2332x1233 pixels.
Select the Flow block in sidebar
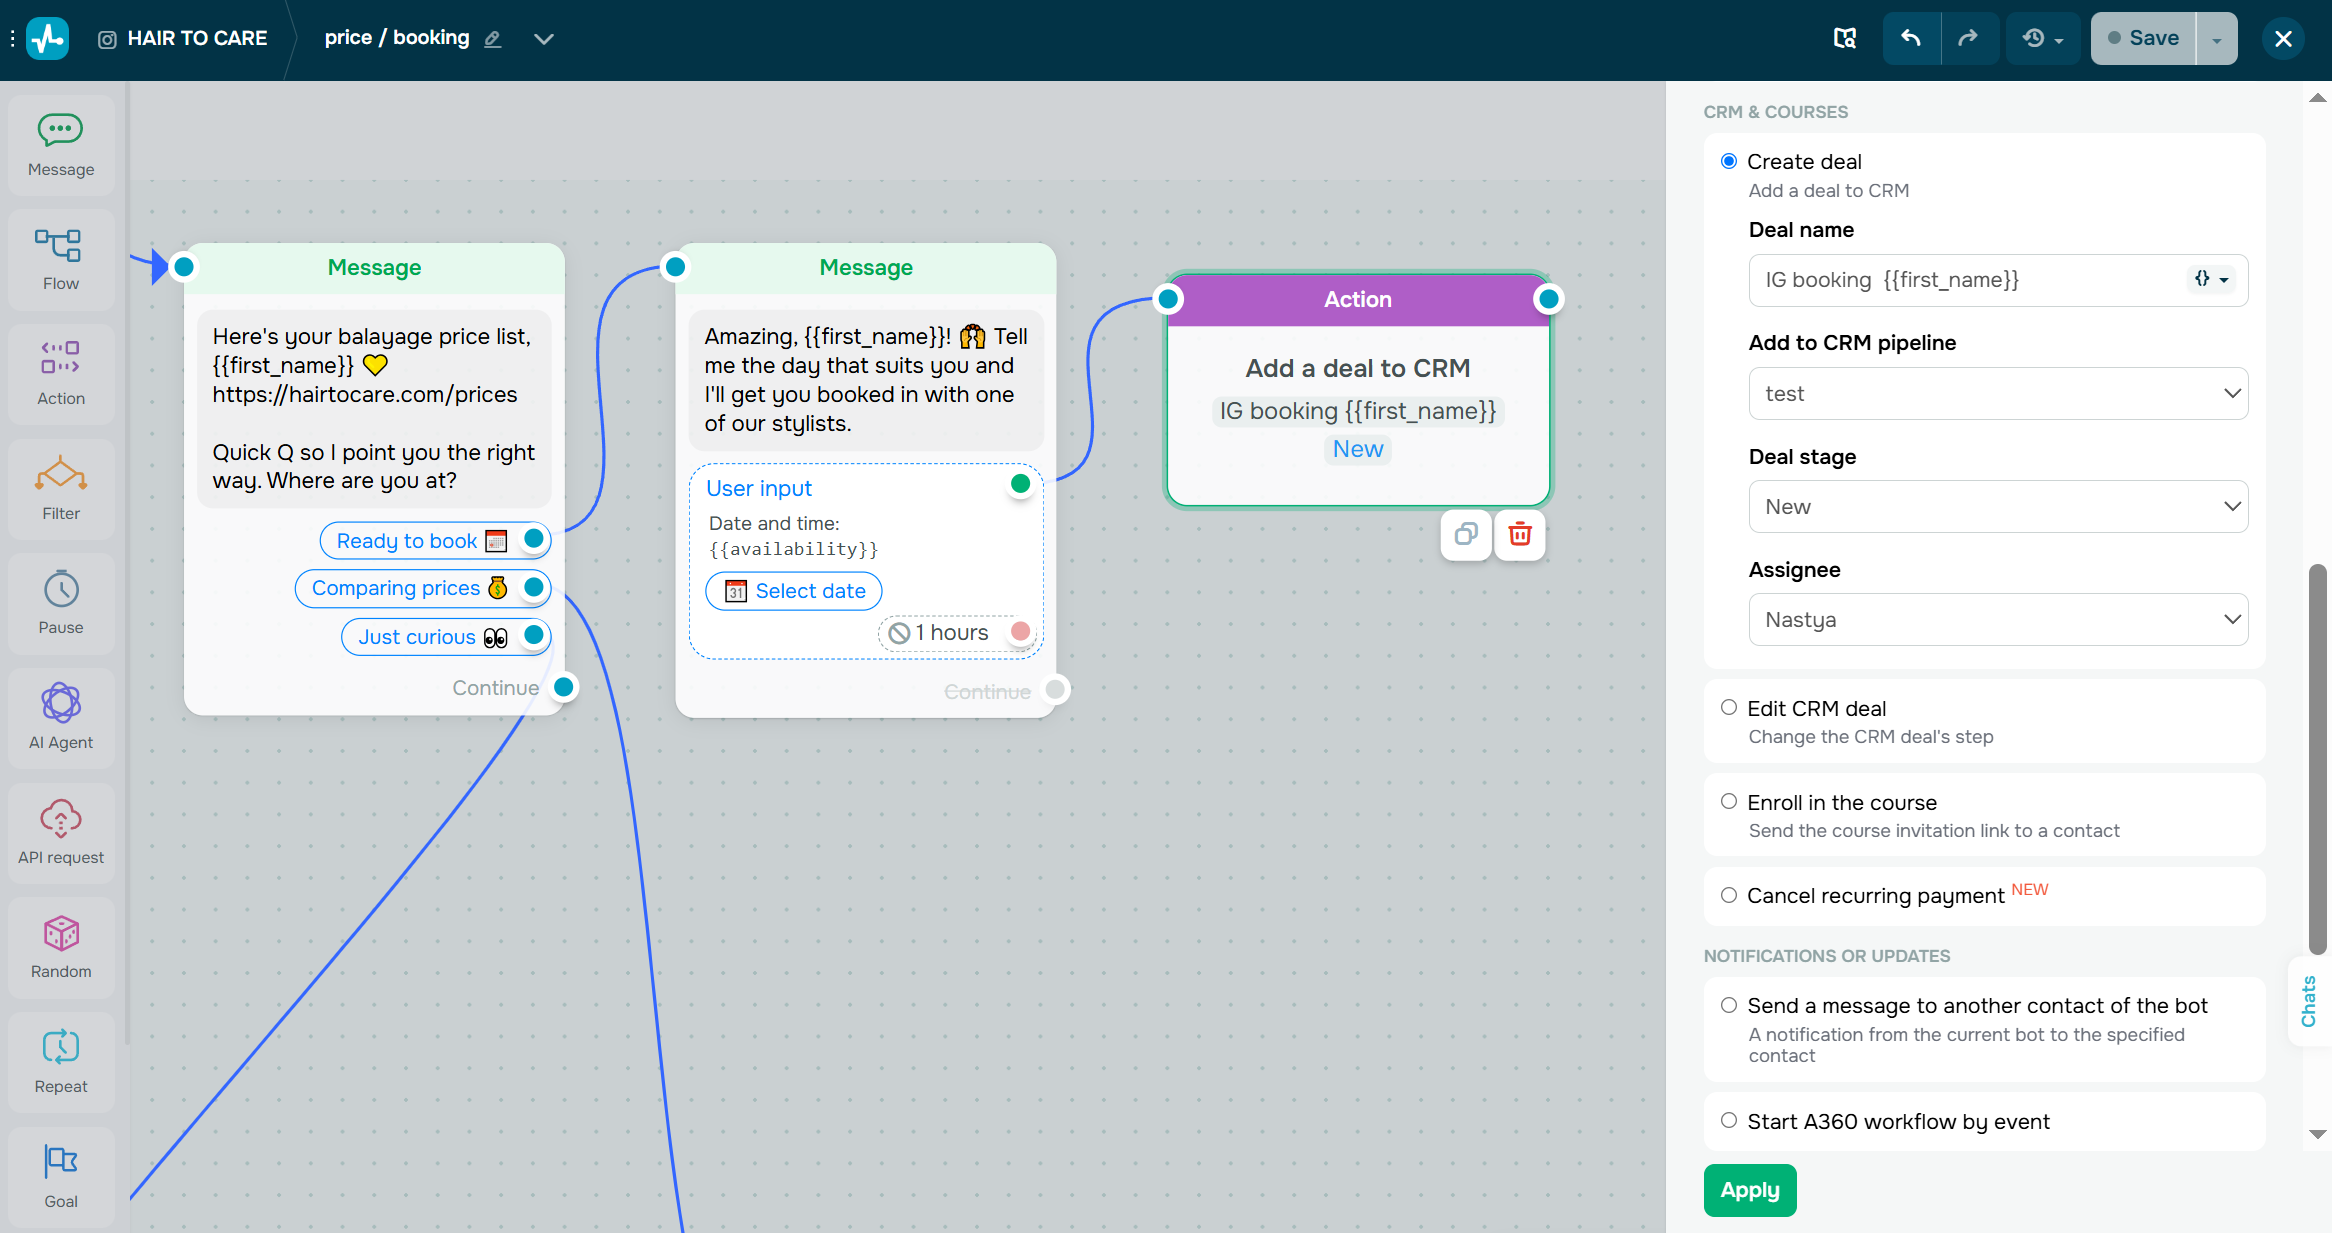[x=61, y=260]
